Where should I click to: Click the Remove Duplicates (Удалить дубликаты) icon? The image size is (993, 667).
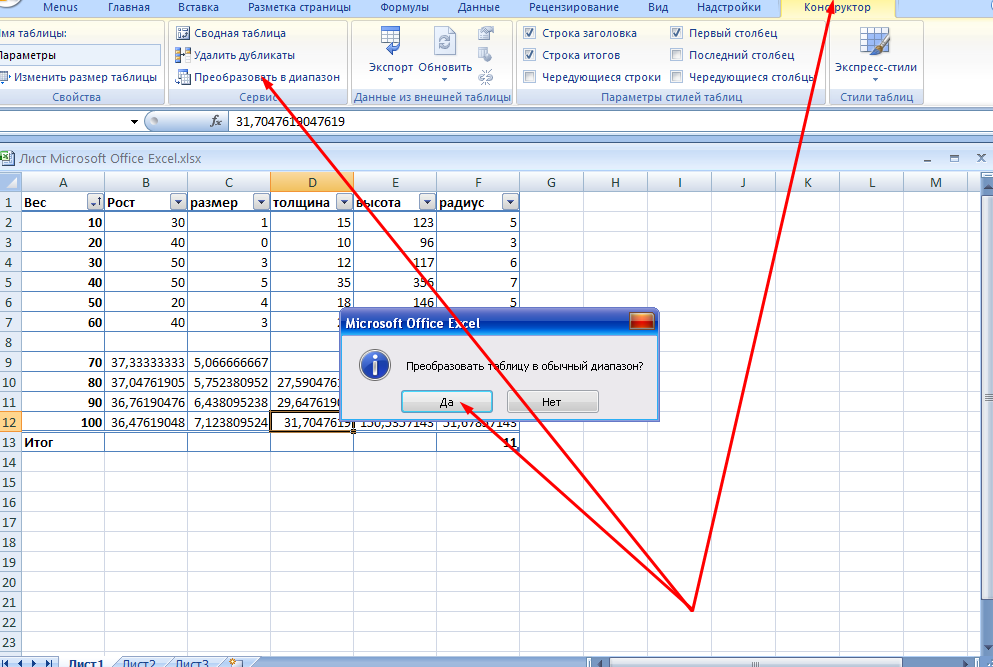point(183,55)
